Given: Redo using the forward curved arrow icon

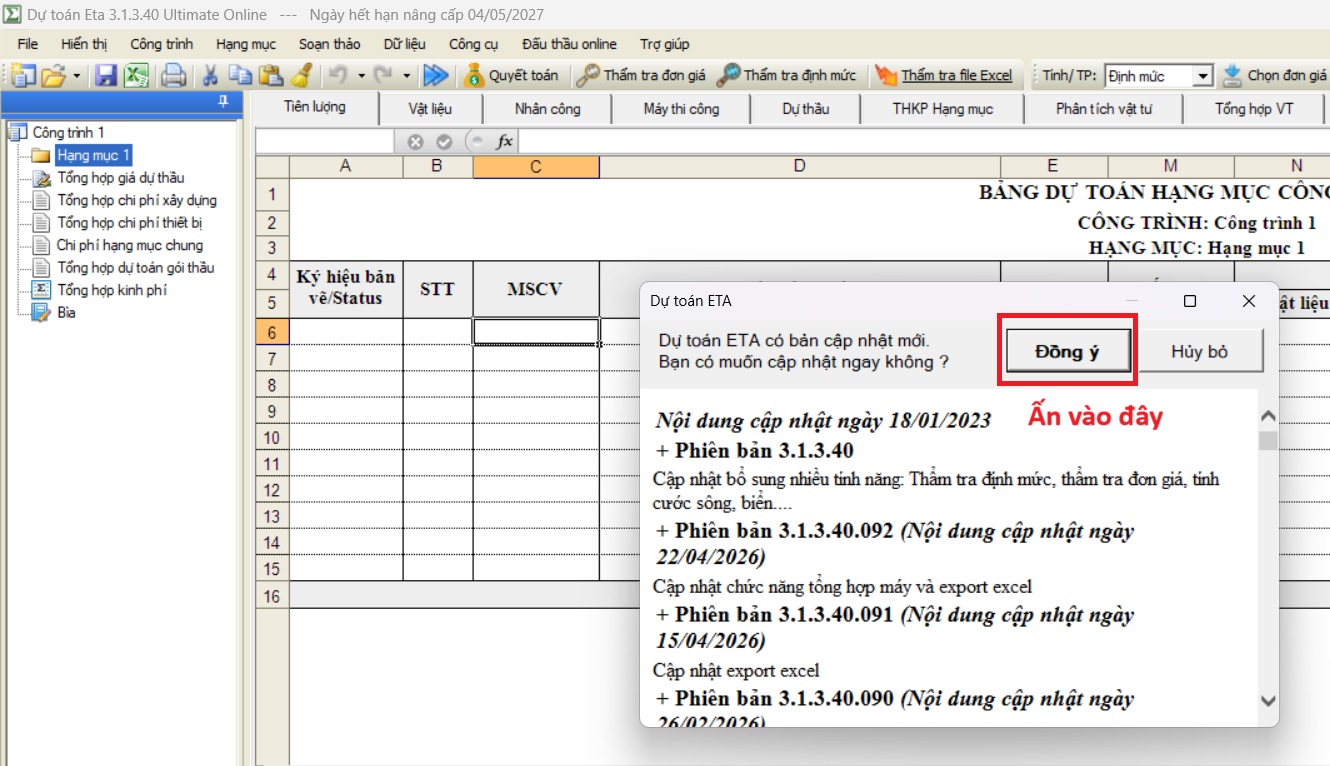Looking at the screenshot, I should pos(382,75).
